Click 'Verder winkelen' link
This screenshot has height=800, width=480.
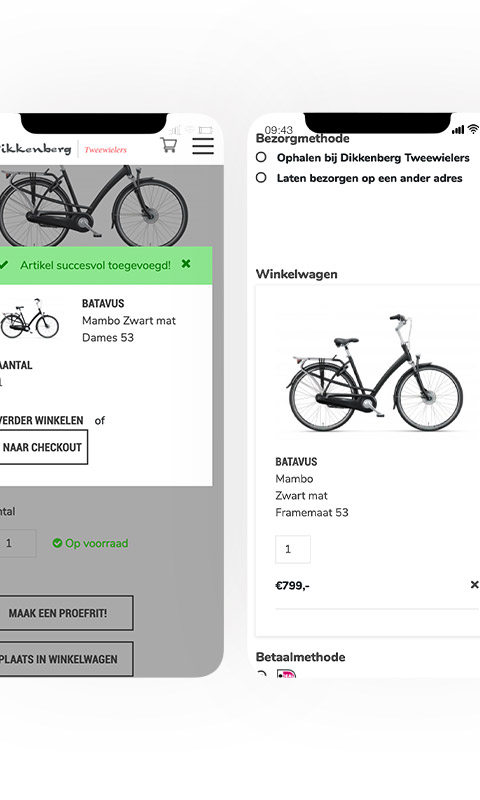point(41,420)
